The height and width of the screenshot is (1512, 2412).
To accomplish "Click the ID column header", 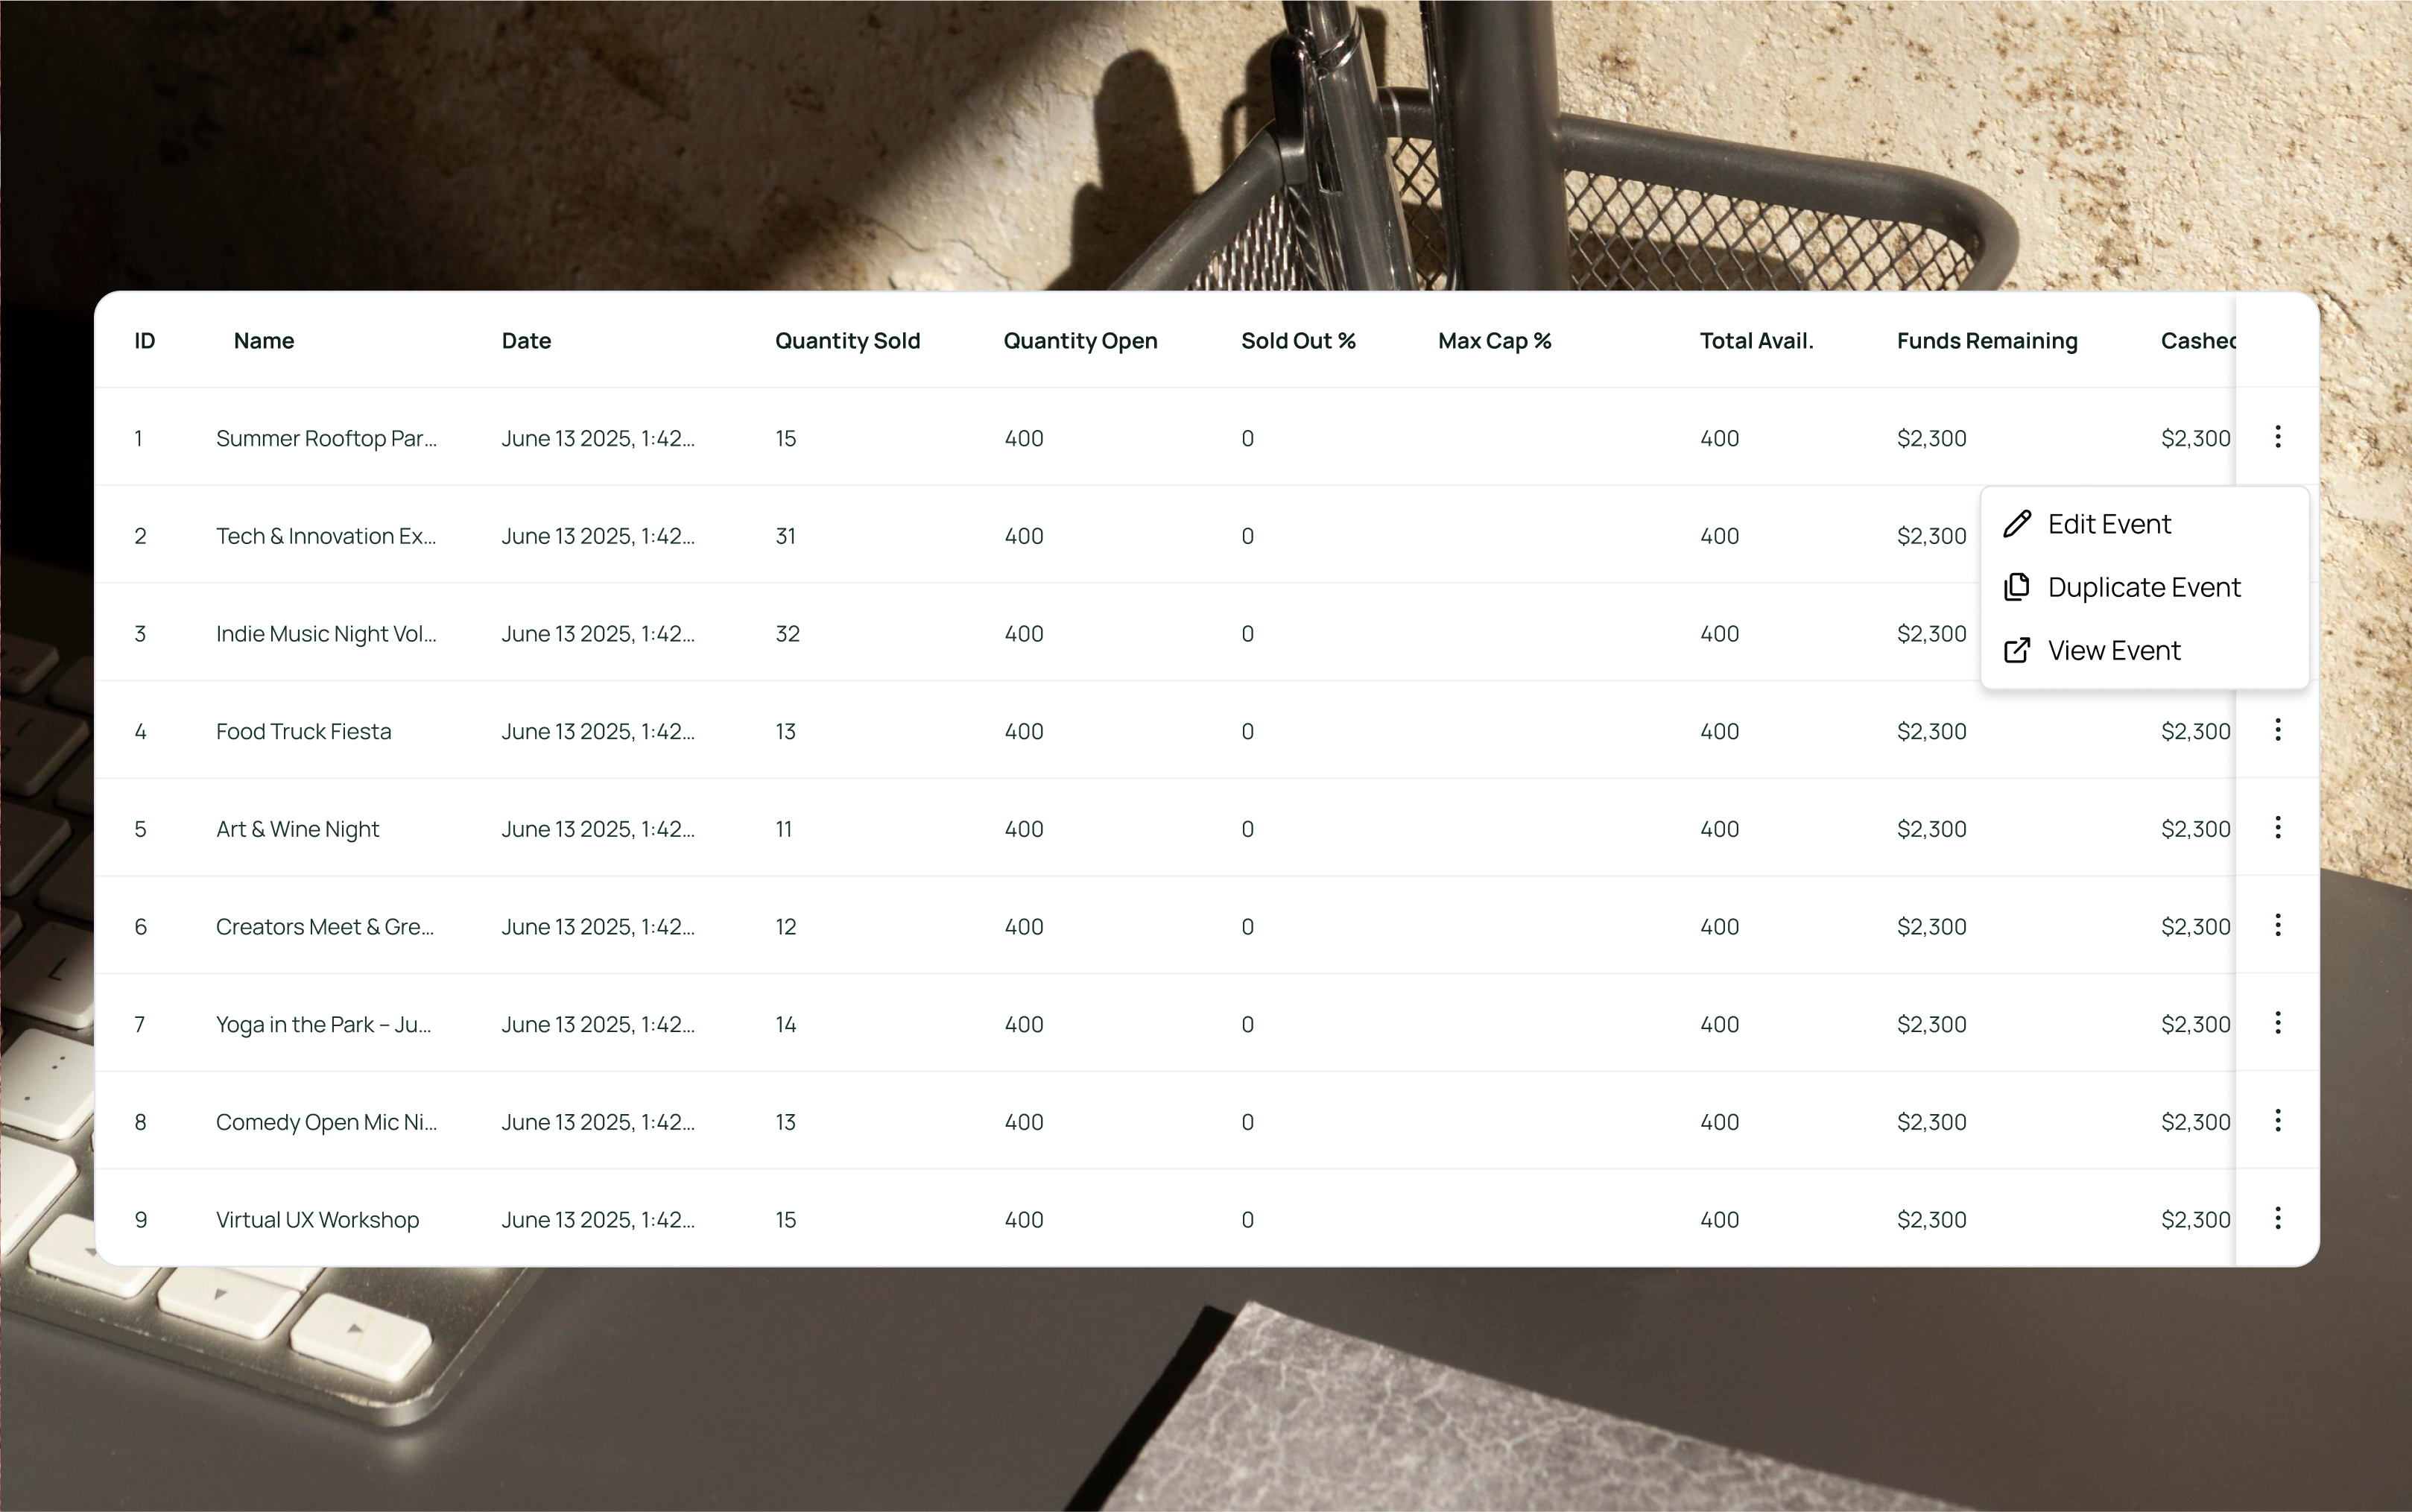I will (145, 341).
